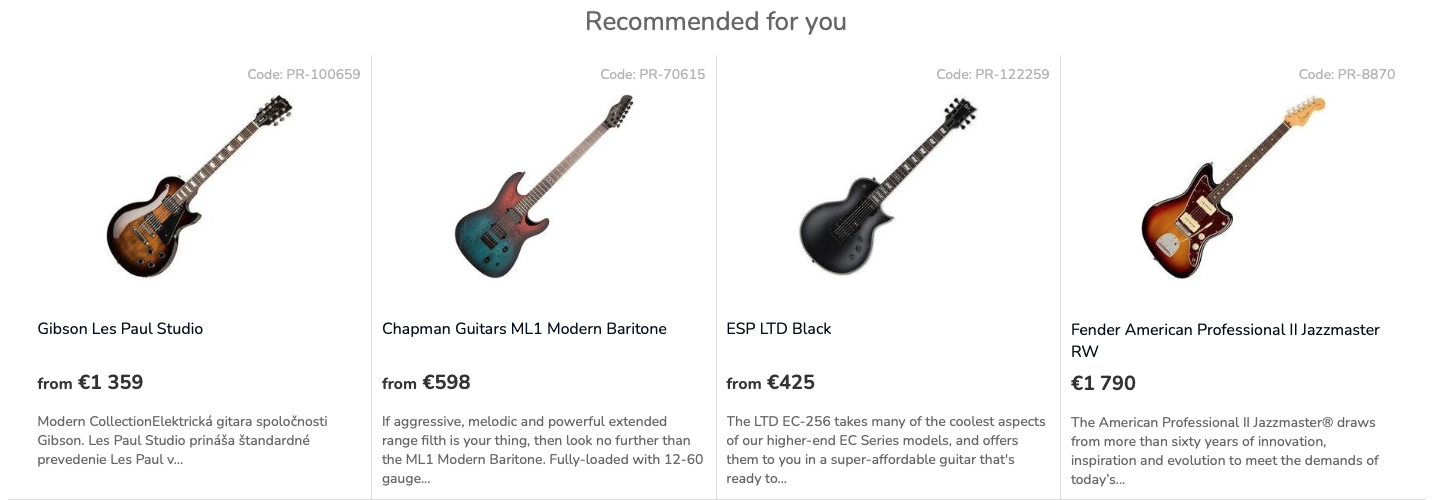Click the Fender Jazzmaster guitar image
This screenshot has height=500, width=1447.
point(1232,187)
